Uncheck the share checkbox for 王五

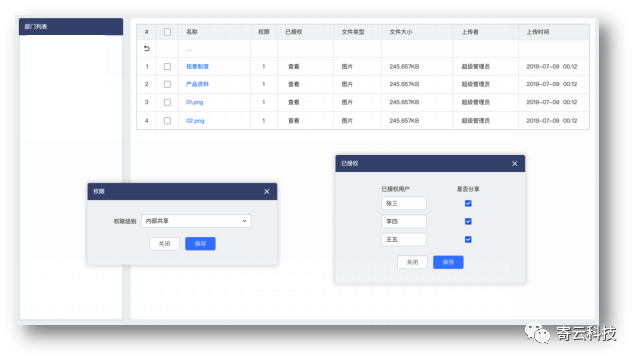click(468, 239)
